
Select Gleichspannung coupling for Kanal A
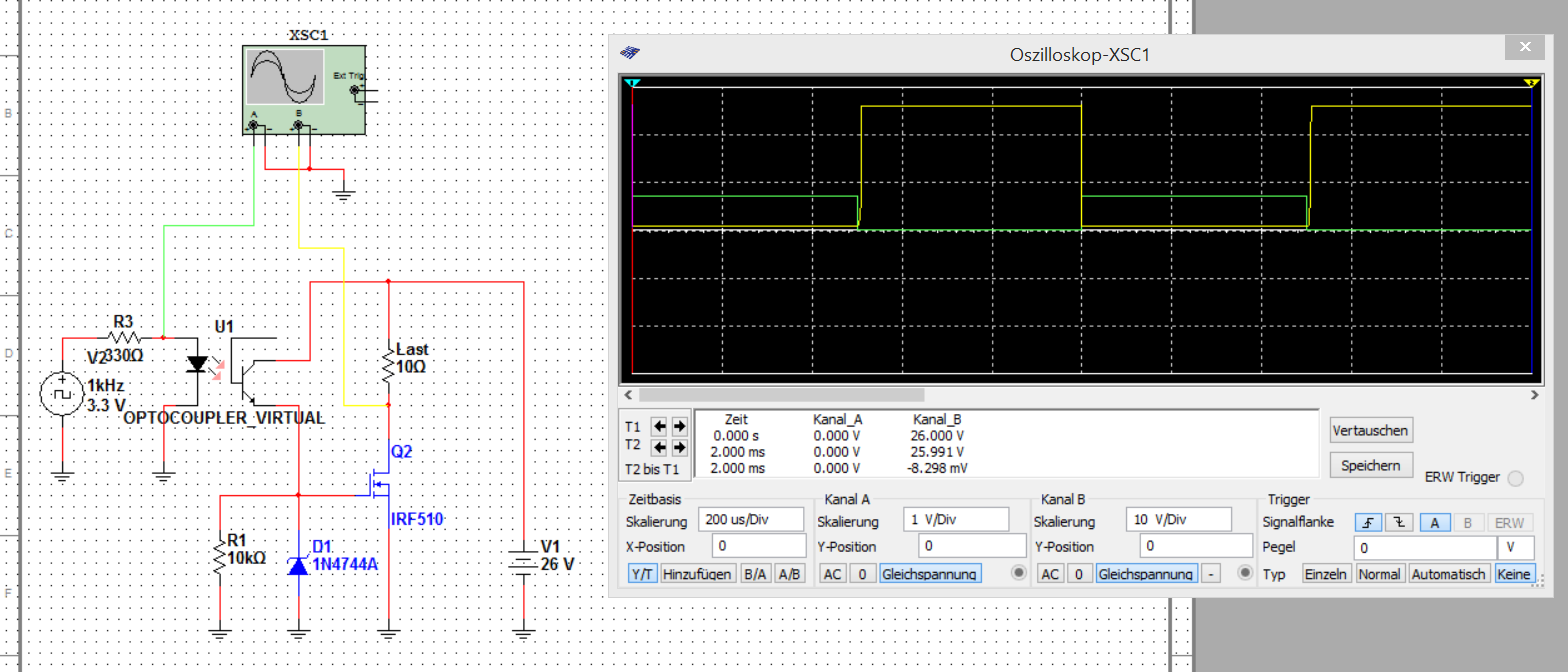[930, 574]
